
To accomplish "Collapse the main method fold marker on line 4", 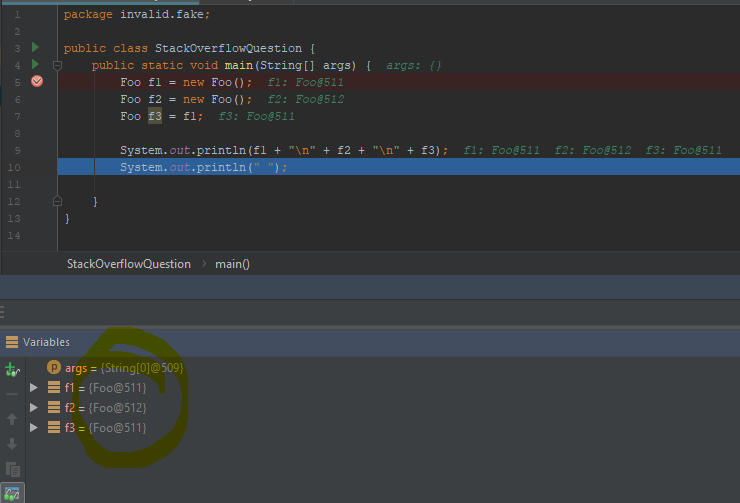I will tap(58, 65).
